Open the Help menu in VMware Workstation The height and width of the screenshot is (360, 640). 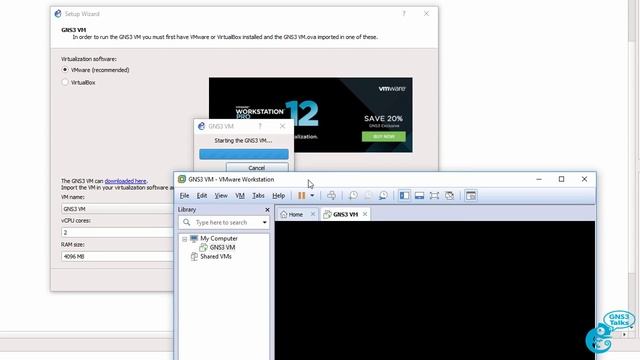pos(278,196)
